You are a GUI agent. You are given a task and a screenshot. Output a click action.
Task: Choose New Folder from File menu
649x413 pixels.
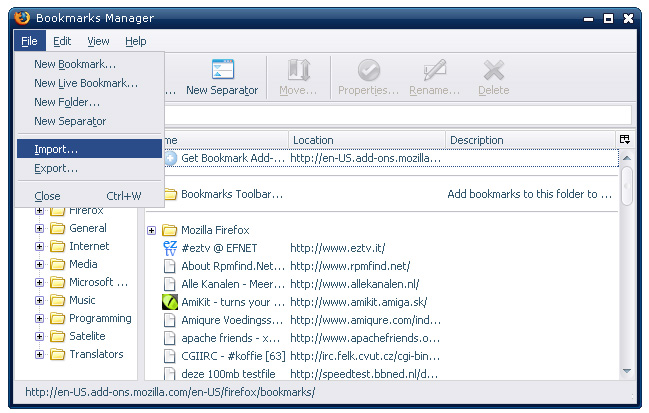[x=89, y=102]
